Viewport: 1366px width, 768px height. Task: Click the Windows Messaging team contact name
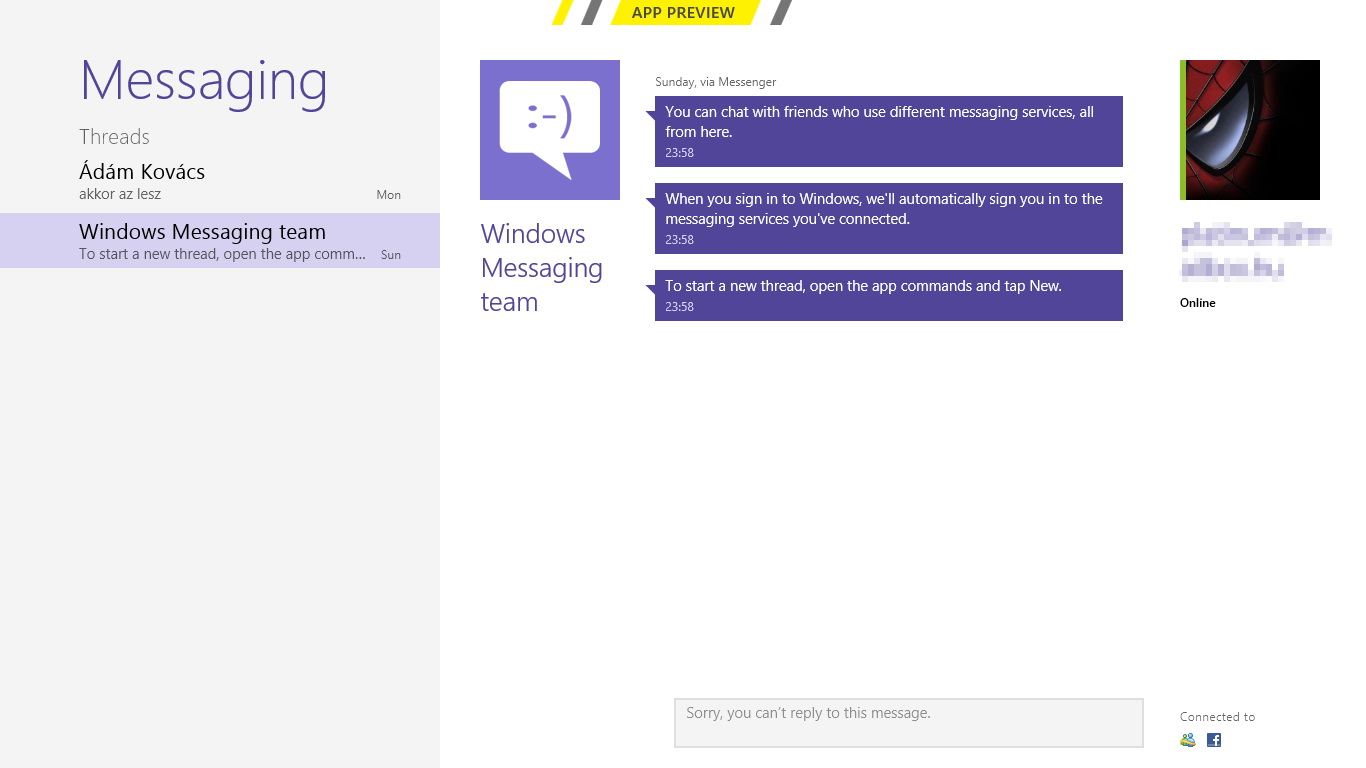pos(542,268)
